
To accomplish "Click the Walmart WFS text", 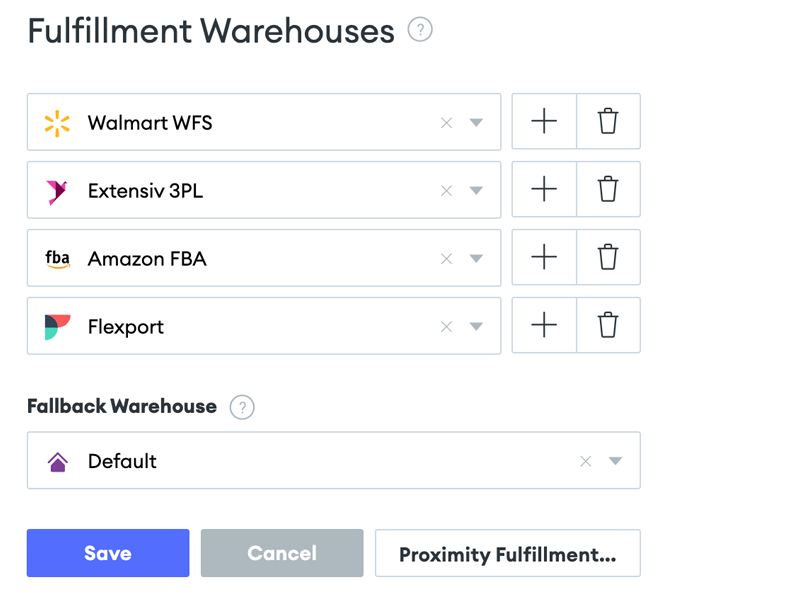I will 150,123.
